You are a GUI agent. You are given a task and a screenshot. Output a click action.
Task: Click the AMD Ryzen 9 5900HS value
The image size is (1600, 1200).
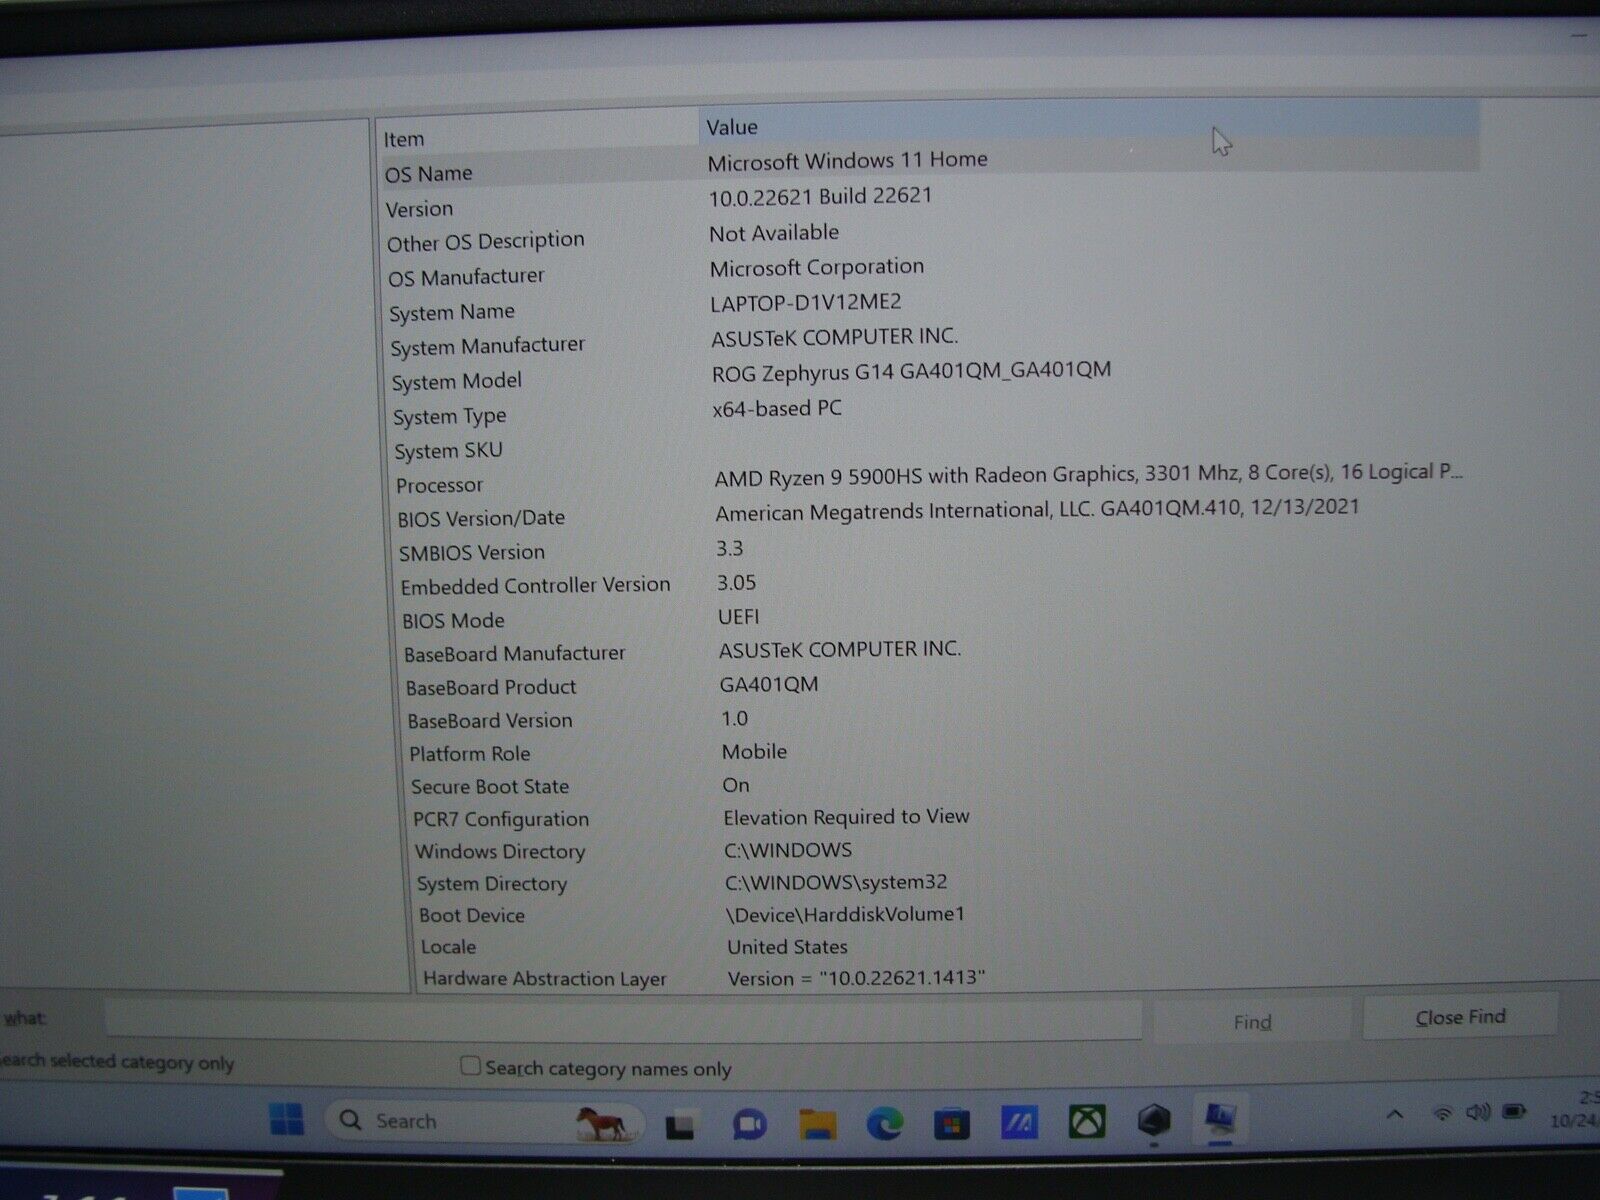1088,475
